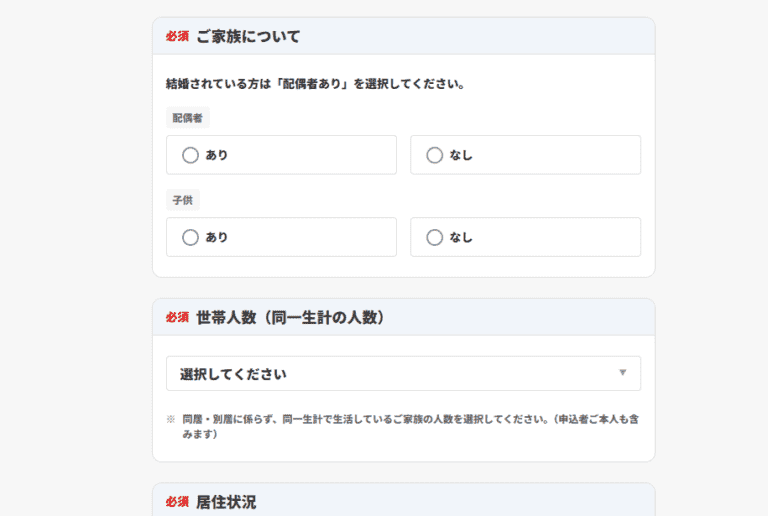The image size is (768, 516).
Task: Click the ご家族について section heading
Action: pos(248,36)
